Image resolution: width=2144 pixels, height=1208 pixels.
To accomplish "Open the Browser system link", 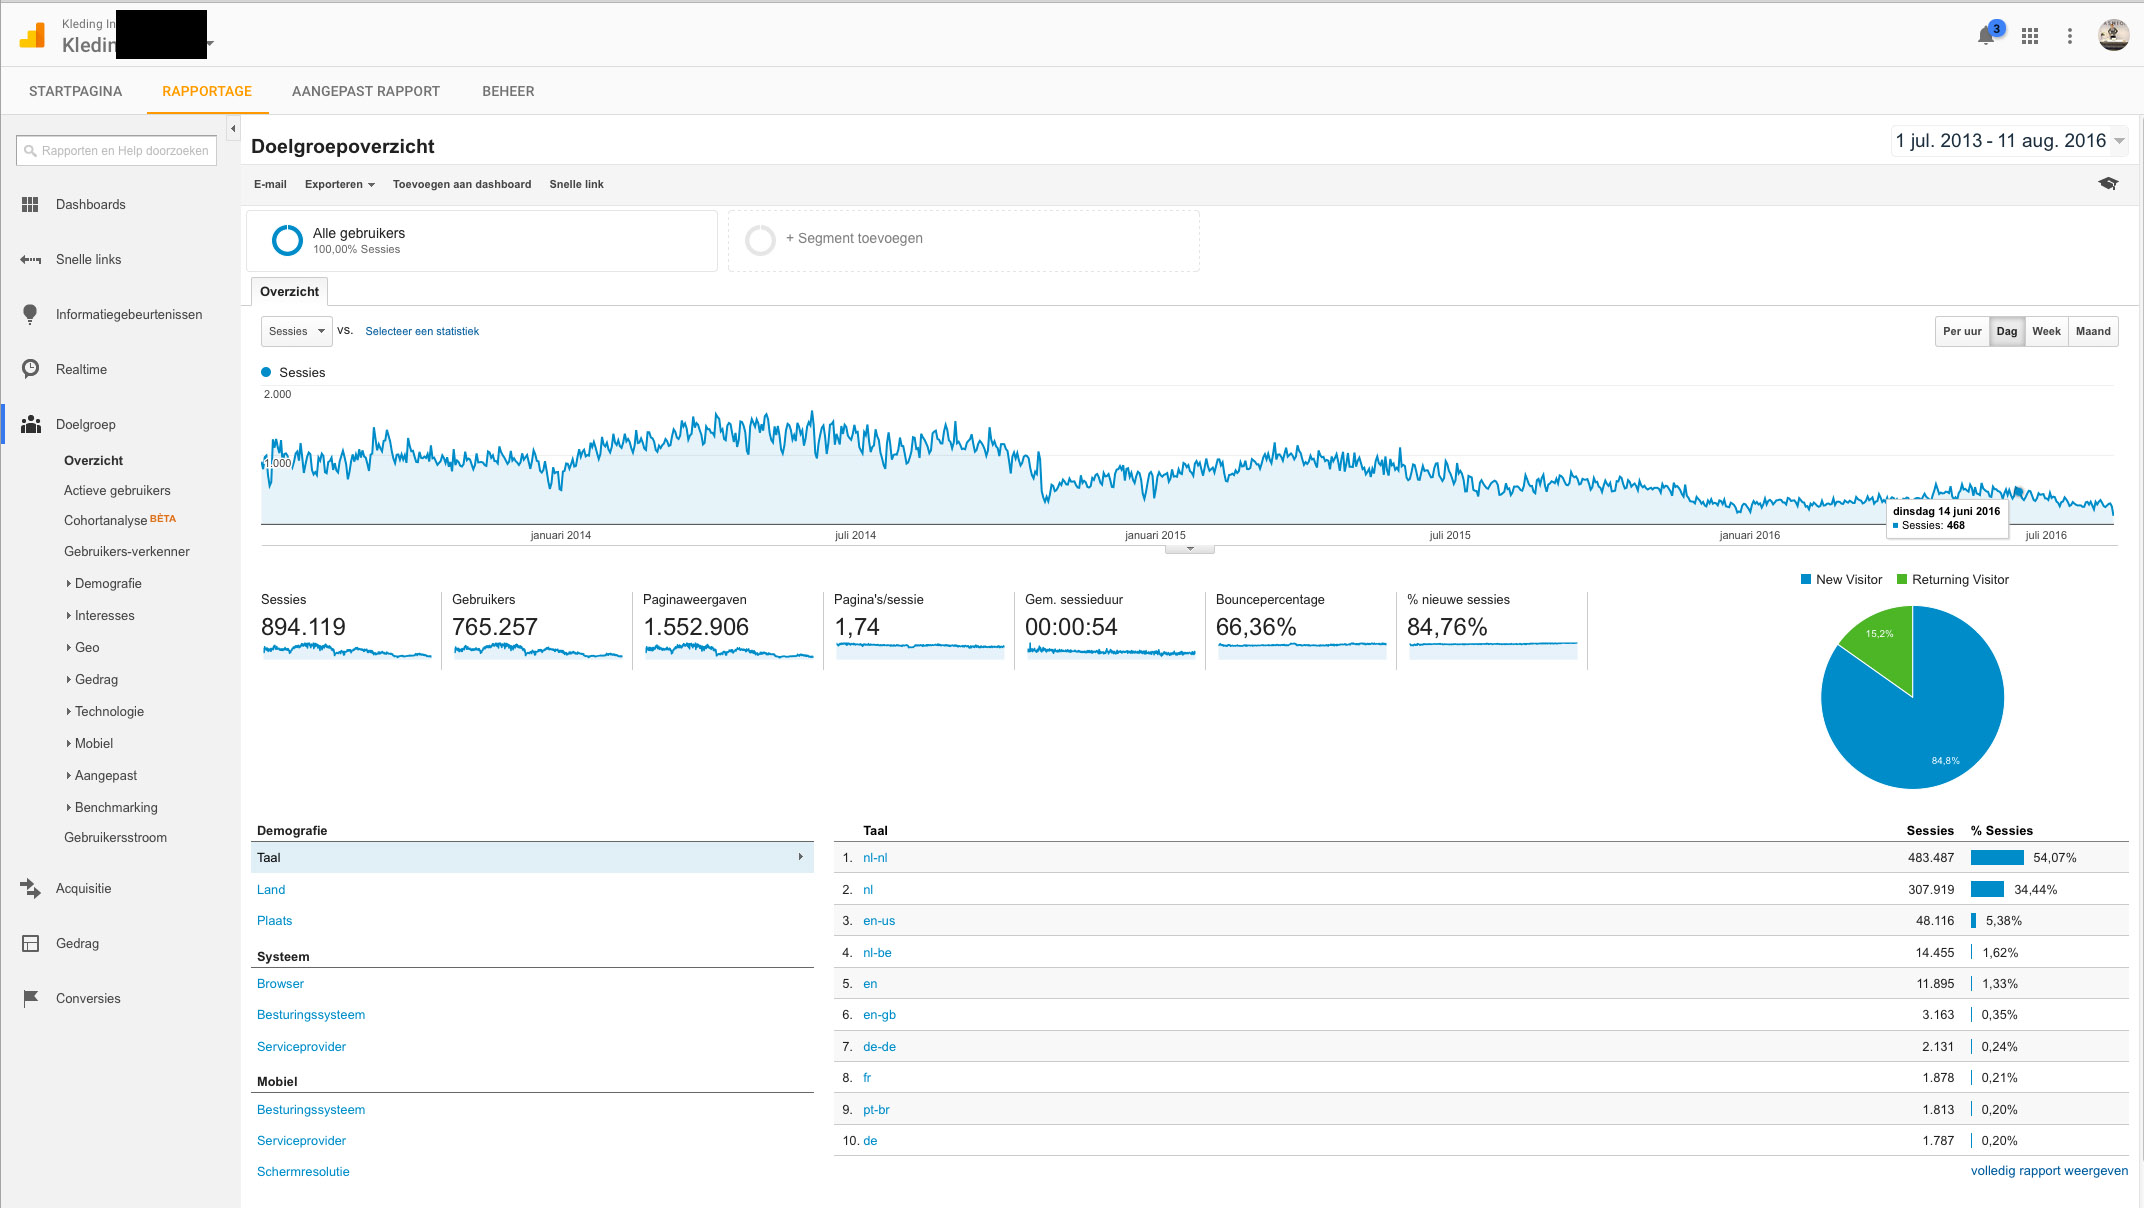I will 280,983.
